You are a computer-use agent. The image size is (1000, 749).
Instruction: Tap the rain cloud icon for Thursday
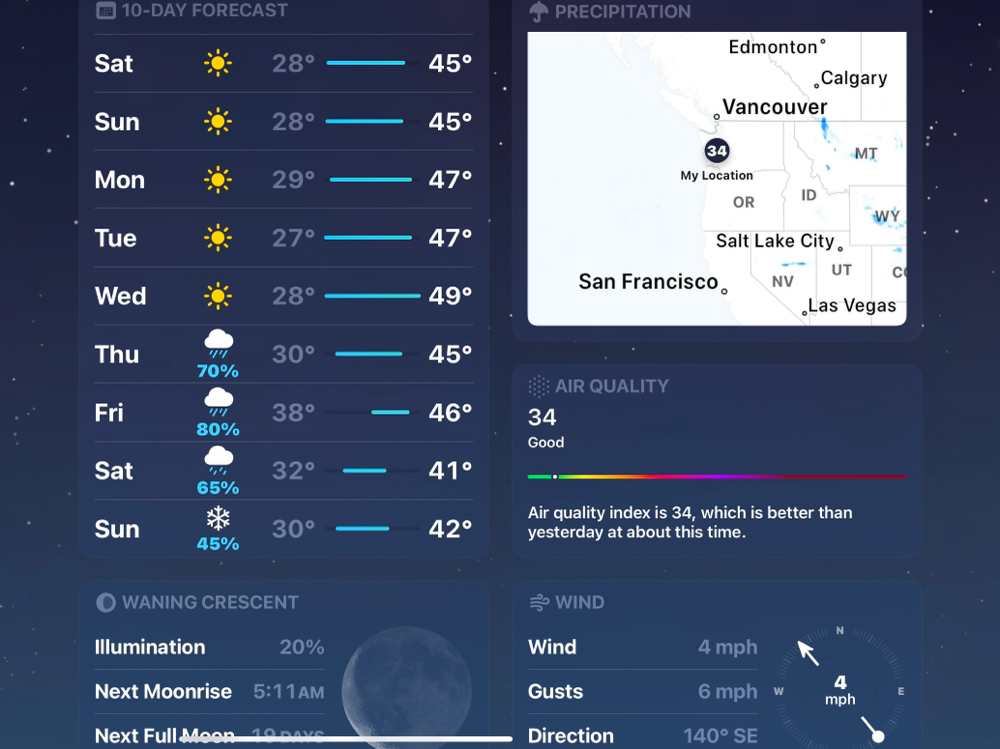(x=218, y=344)
